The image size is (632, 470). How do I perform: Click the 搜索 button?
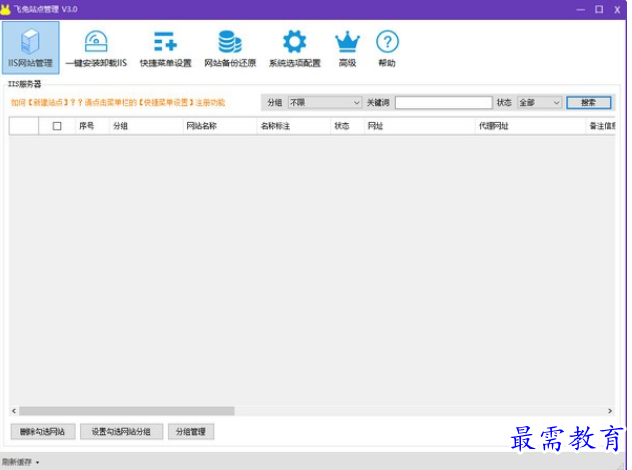[x=588, y=102]
